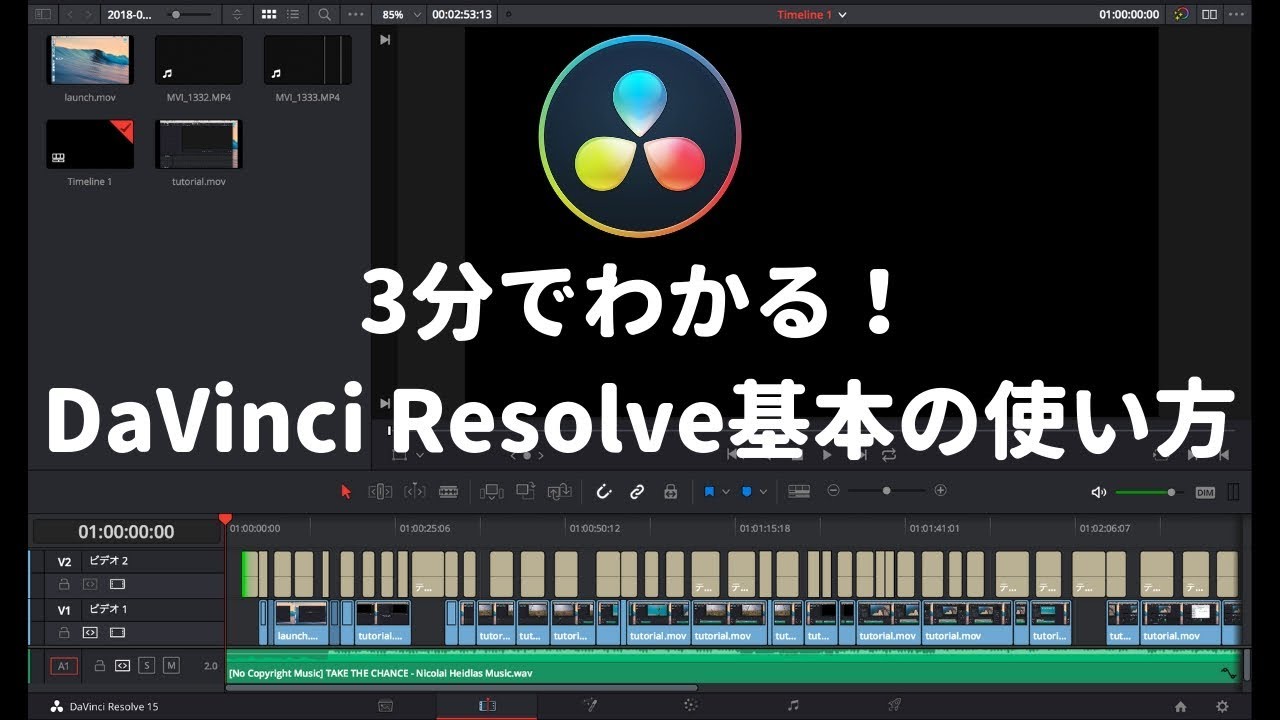Zoom out timeline with minus button
Image resolution: width=1280 pixels, height=720 pixels.
[x=833, y=491]
